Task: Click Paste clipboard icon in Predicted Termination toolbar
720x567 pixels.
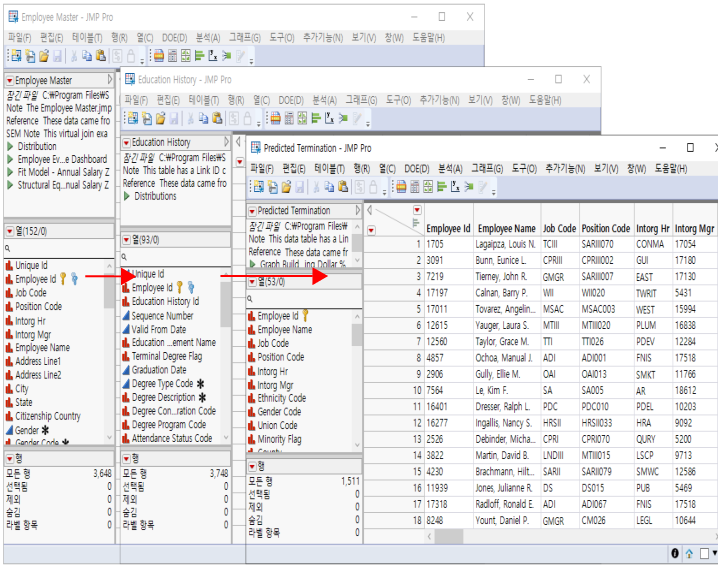Action: point(343,187)
